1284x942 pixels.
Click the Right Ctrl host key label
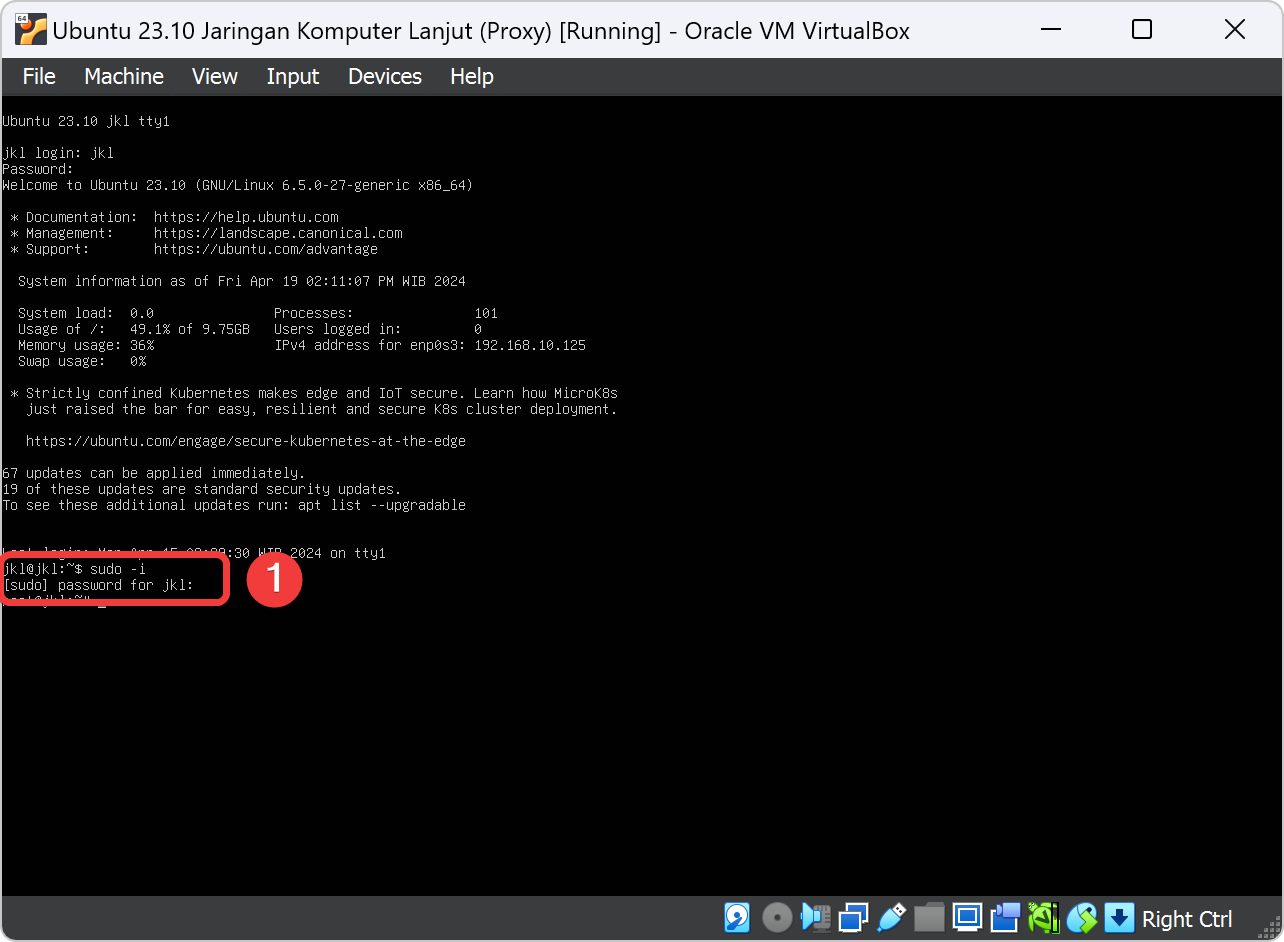[1187, 919]
